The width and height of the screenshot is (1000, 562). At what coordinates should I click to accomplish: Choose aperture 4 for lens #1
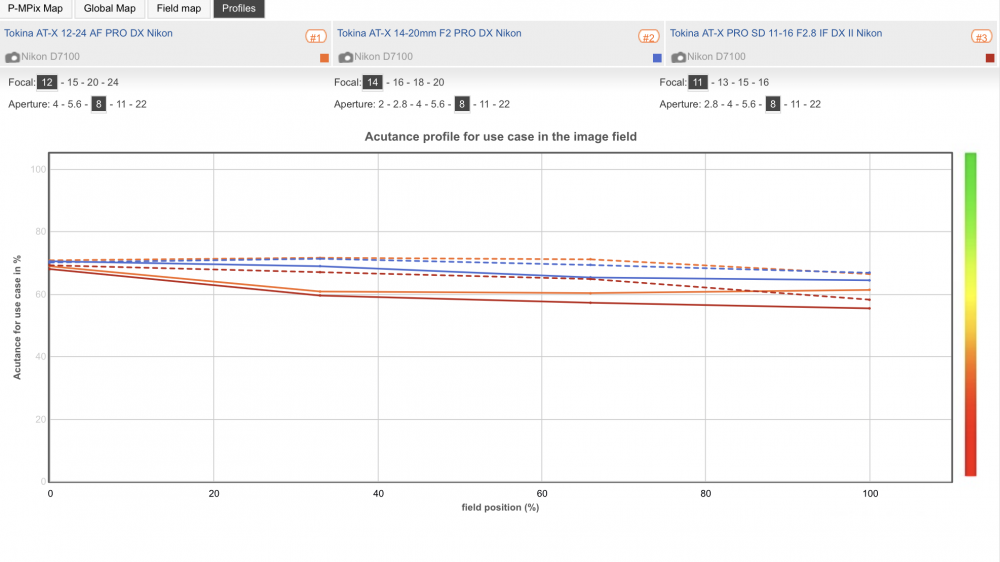click(55, 104)
